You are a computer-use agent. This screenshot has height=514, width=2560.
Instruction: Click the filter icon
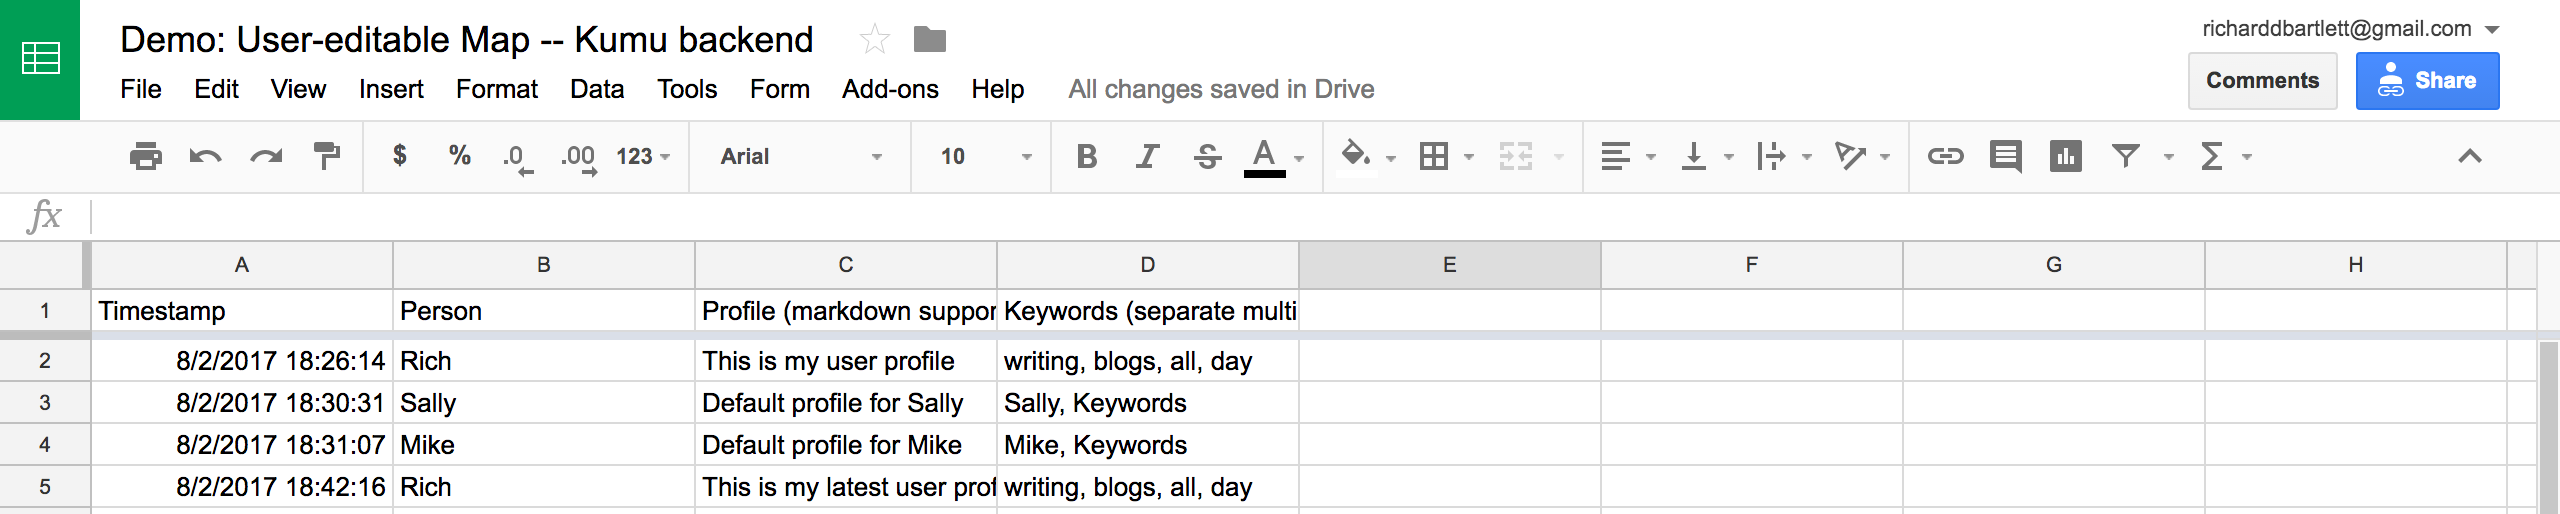coord(2125,156)
